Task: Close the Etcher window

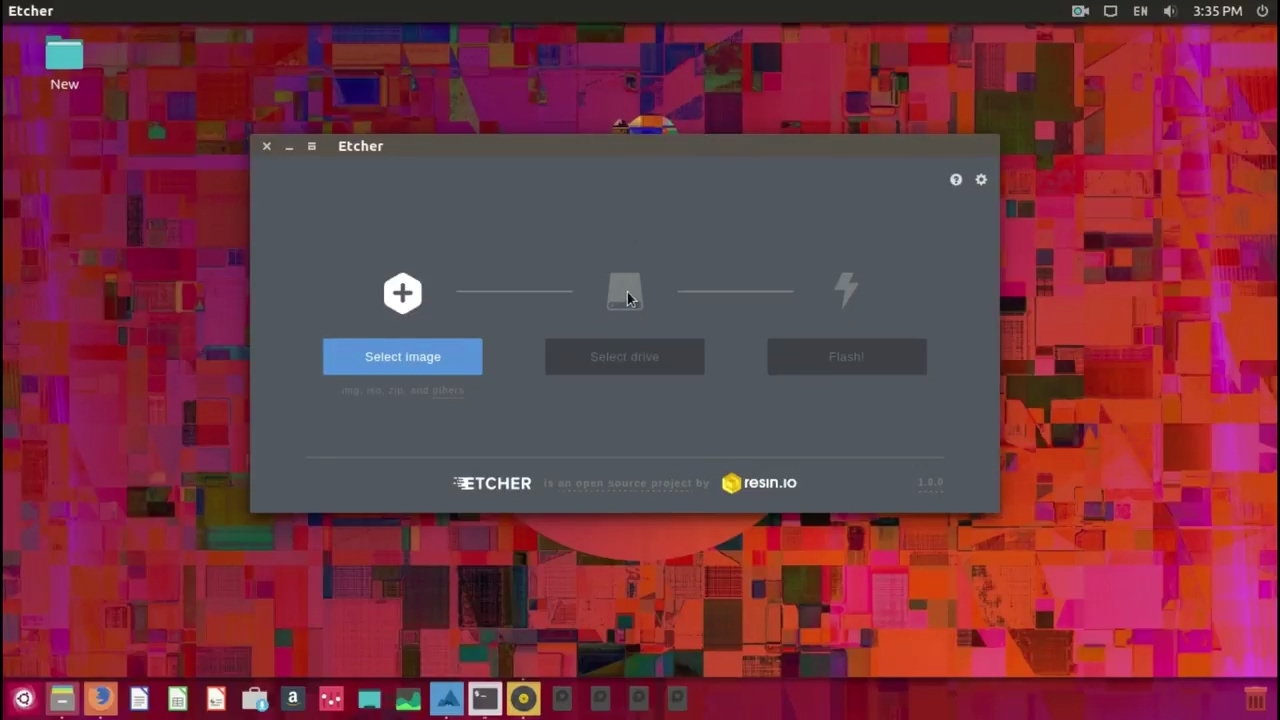Action: pyautogui.click(x=267, y=146)
